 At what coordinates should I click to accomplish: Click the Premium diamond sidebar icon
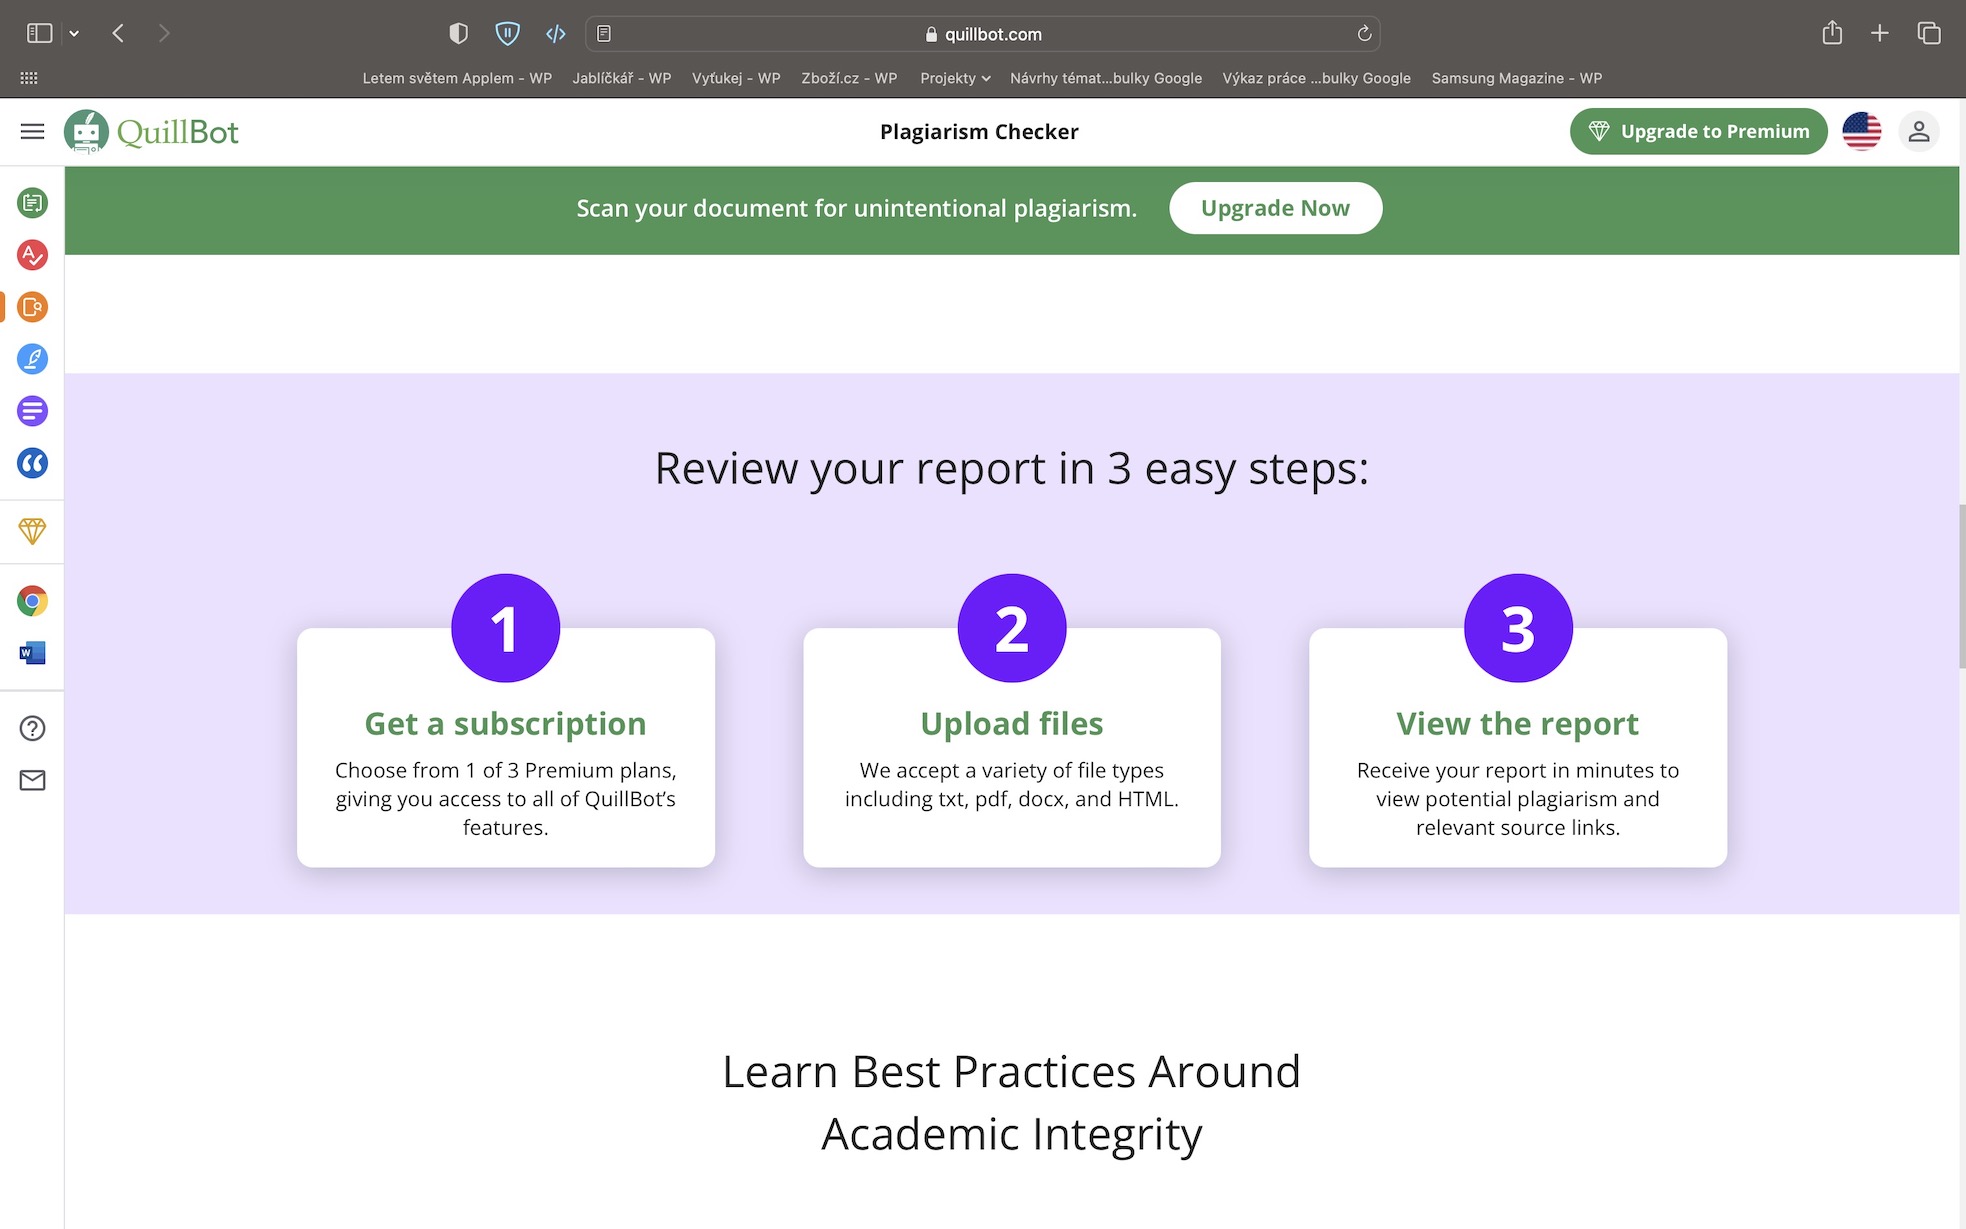click(32, 531)
